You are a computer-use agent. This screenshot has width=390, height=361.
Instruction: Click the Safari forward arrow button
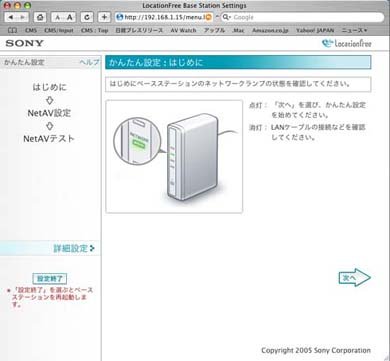[x=23, y=17]
